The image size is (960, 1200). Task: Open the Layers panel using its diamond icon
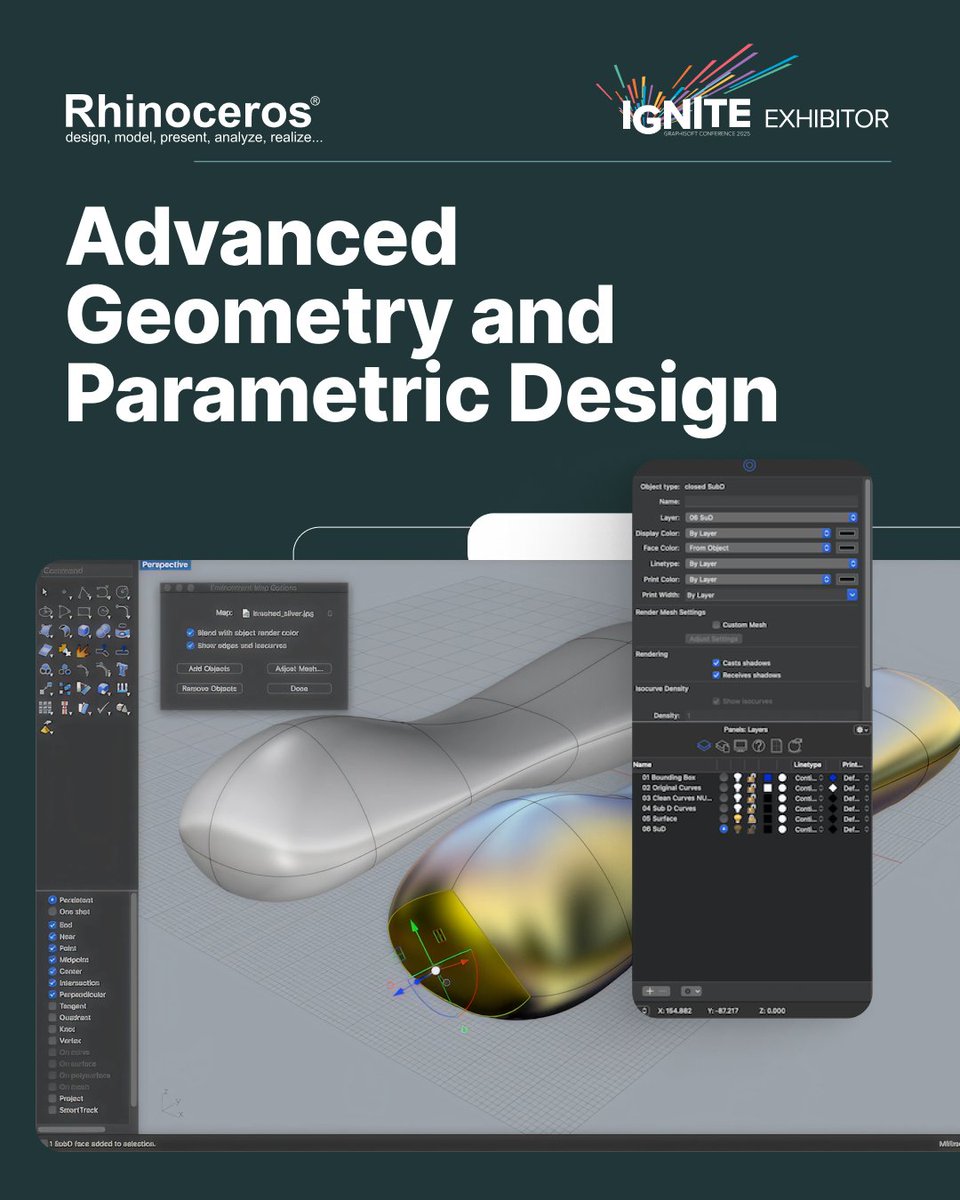click(x=704, y=744)
